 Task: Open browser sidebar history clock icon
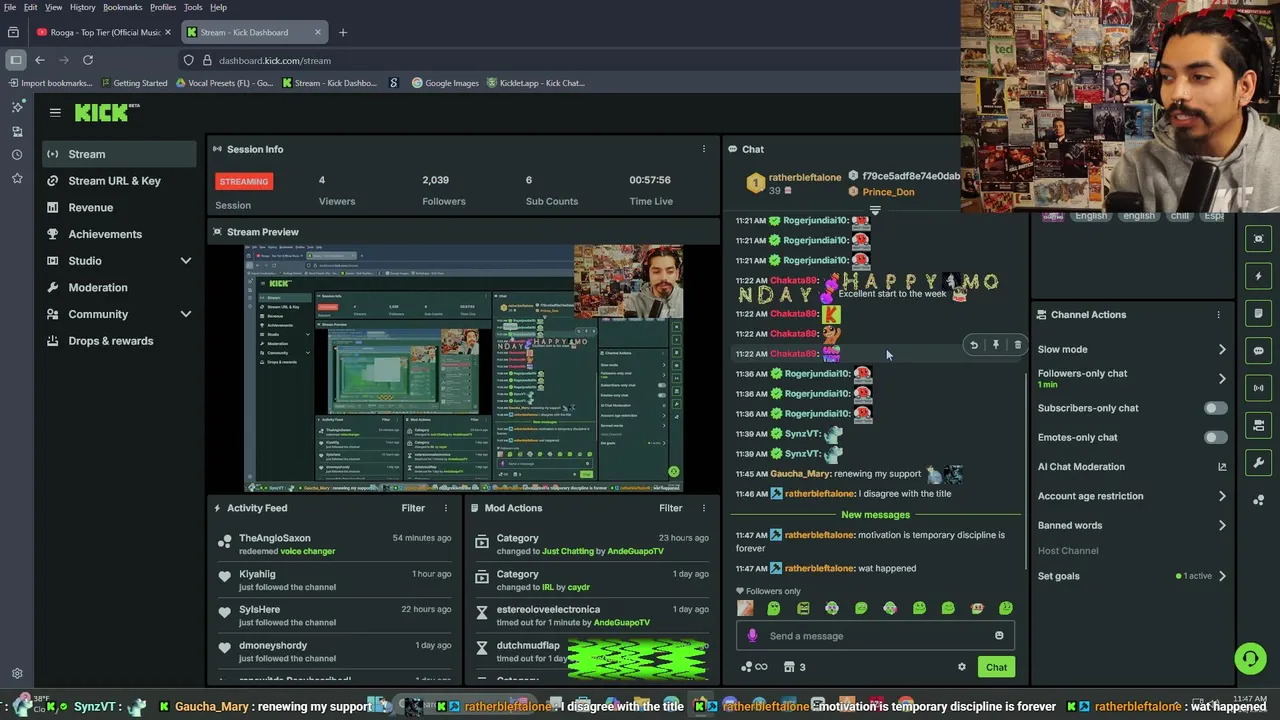[17, 155]
